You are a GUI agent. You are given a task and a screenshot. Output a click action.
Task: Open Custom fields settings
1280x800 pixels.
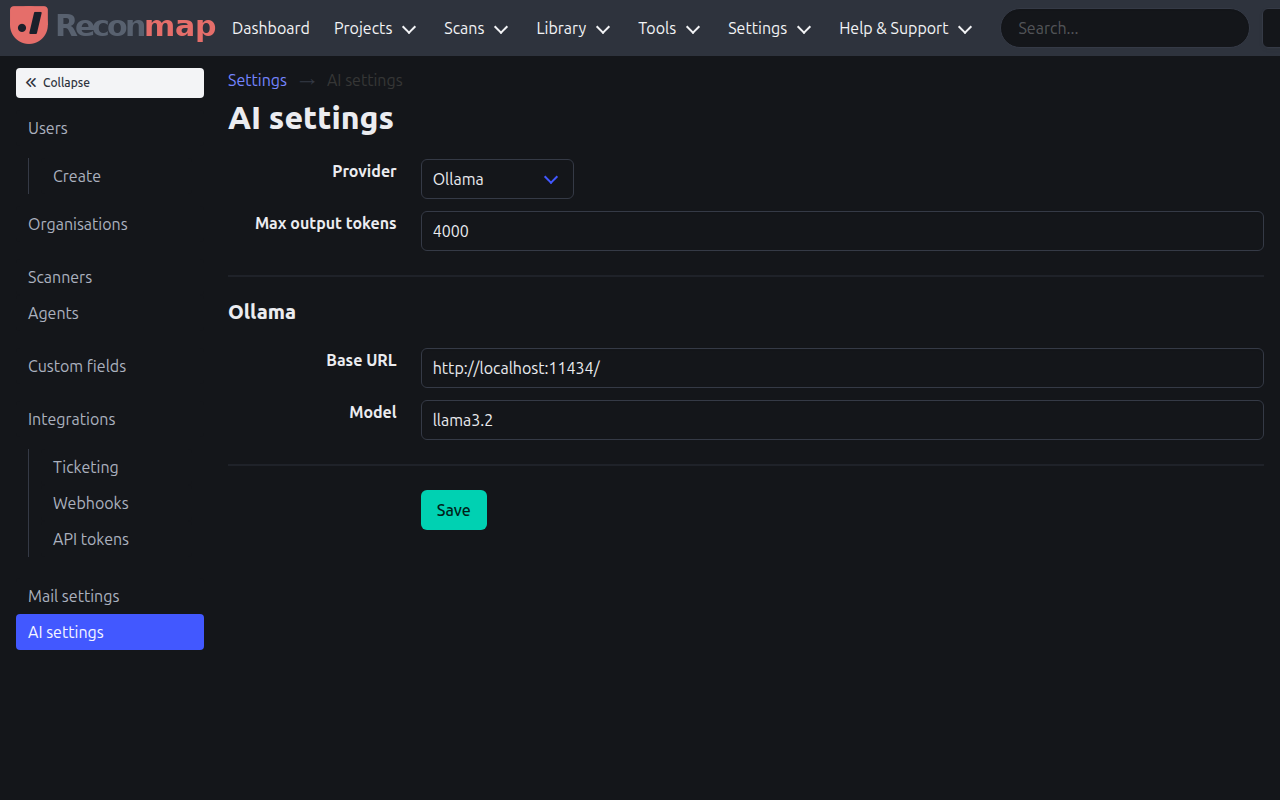point(77,366)
